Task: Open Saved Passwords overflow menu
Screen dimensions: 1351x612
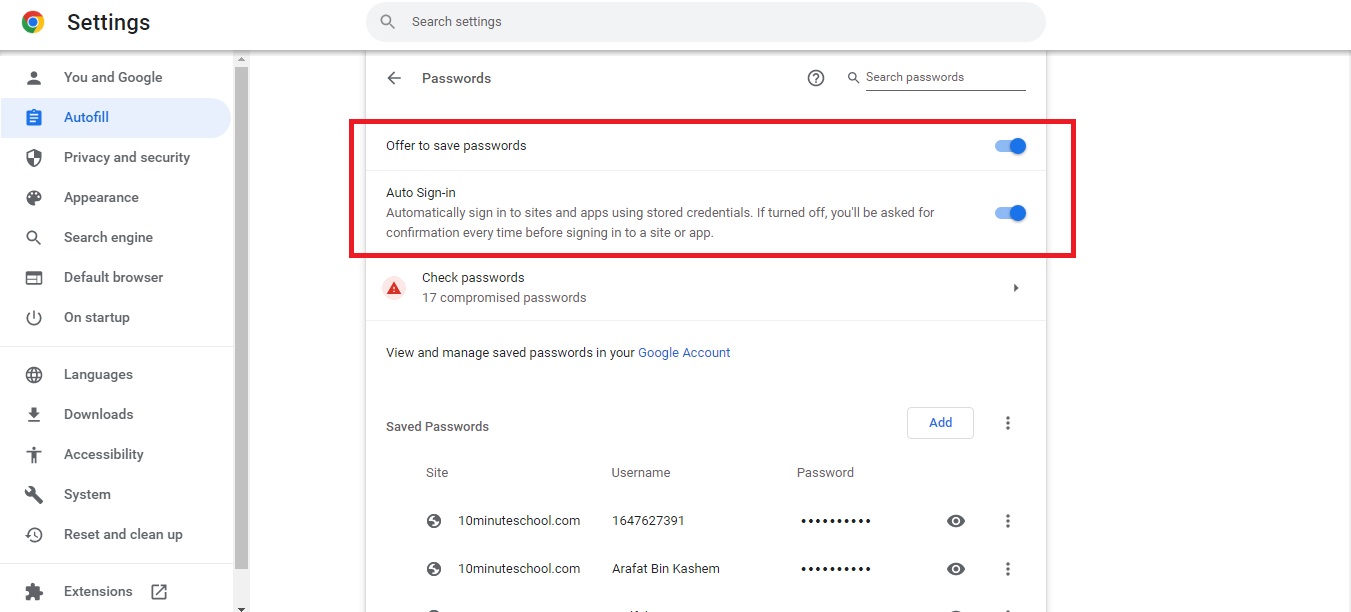Action: click(1007, 423)
